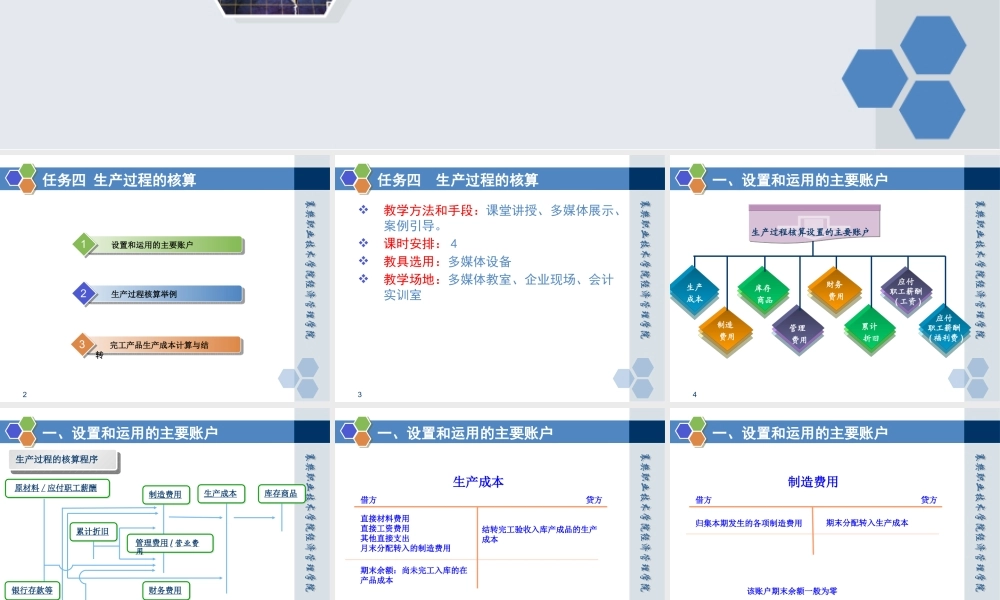Select the orange diamond numbered 3 on slide 2
The height and width of the screenshot is (600, 1000).
pos(83,344)
